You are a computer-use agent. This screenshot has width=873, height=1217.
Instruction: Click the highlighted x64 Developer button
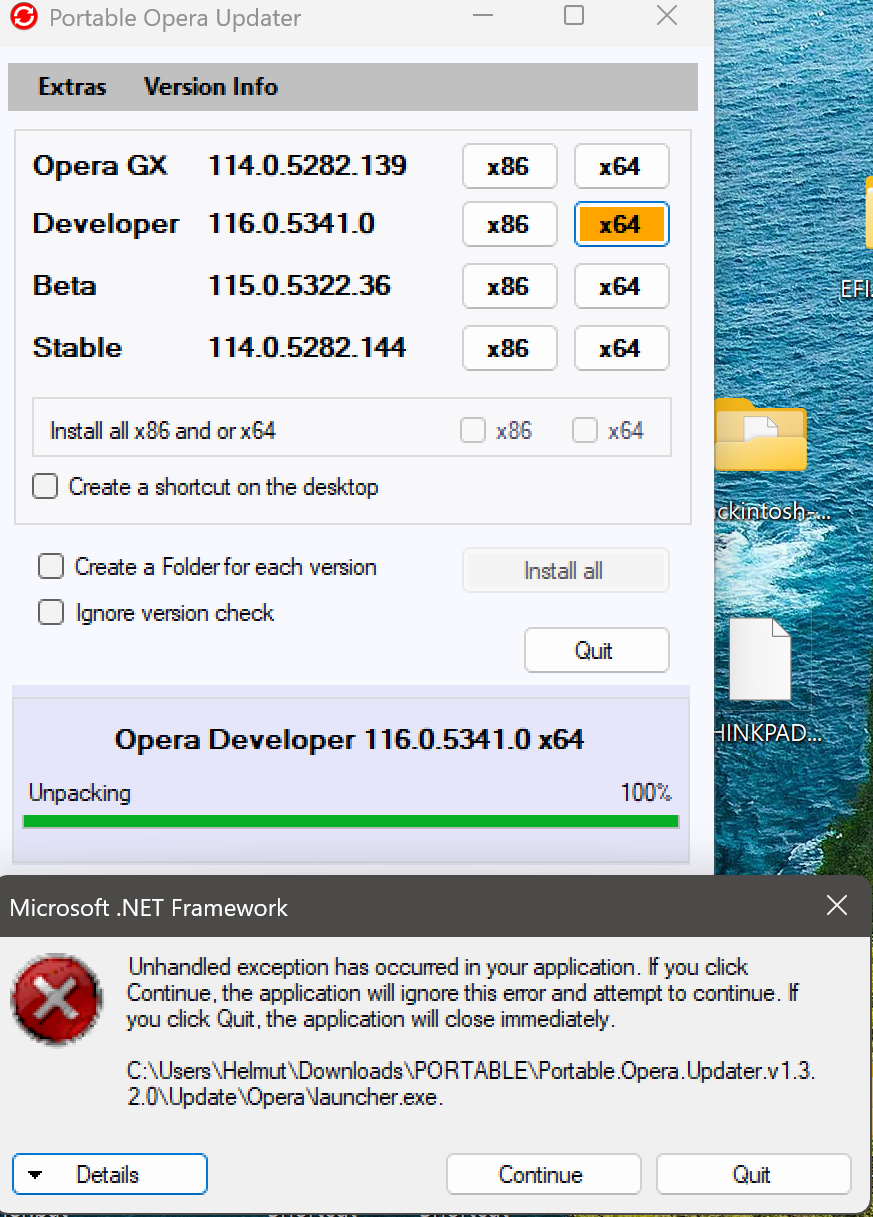point(621,224)
